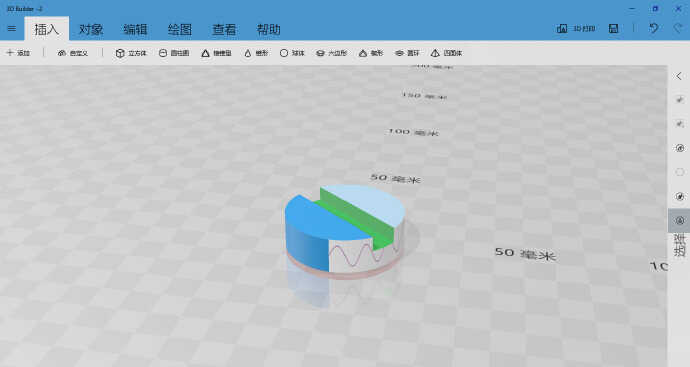Switch to the 绘图 tab

180,29
